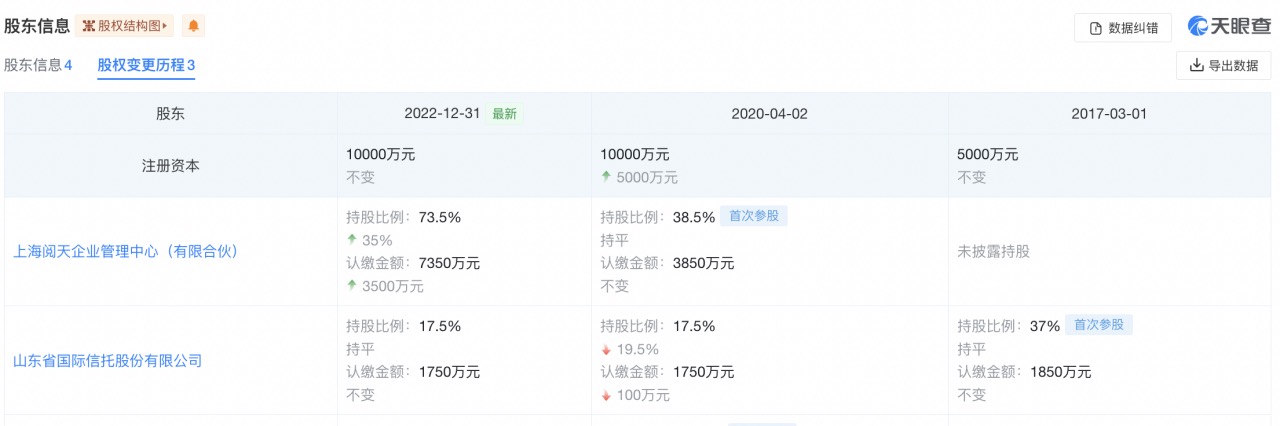The width and height of the screenshot is (1280, 426).
Task: Select the 股权变更历程 3 tab
Action: (146, 65)
